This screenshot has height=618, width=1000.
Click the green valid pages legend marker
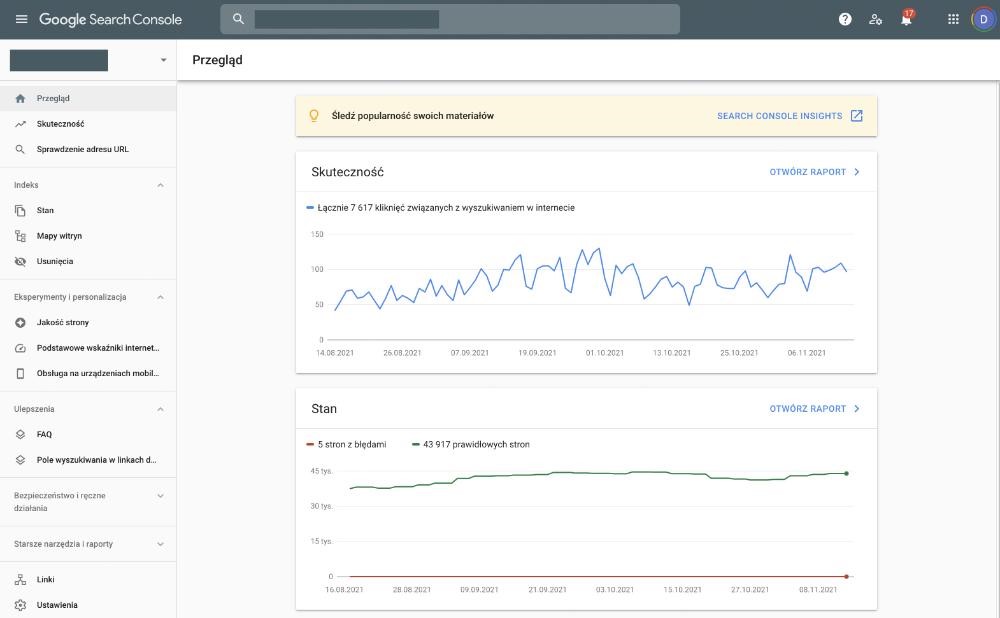click(x=415, y=444)
